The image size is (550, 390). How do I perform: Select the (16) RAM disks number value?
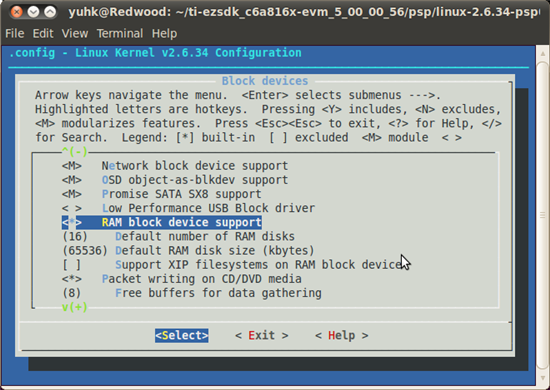75,236
